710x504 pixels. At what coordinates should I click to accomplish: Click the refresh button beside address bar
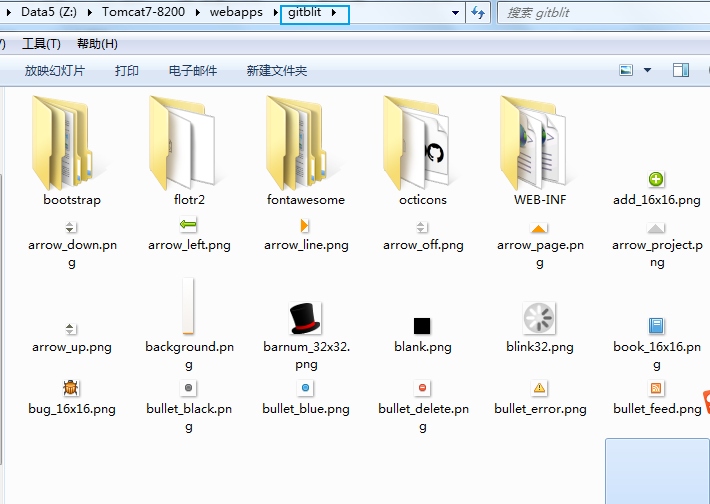coord(478,13)
